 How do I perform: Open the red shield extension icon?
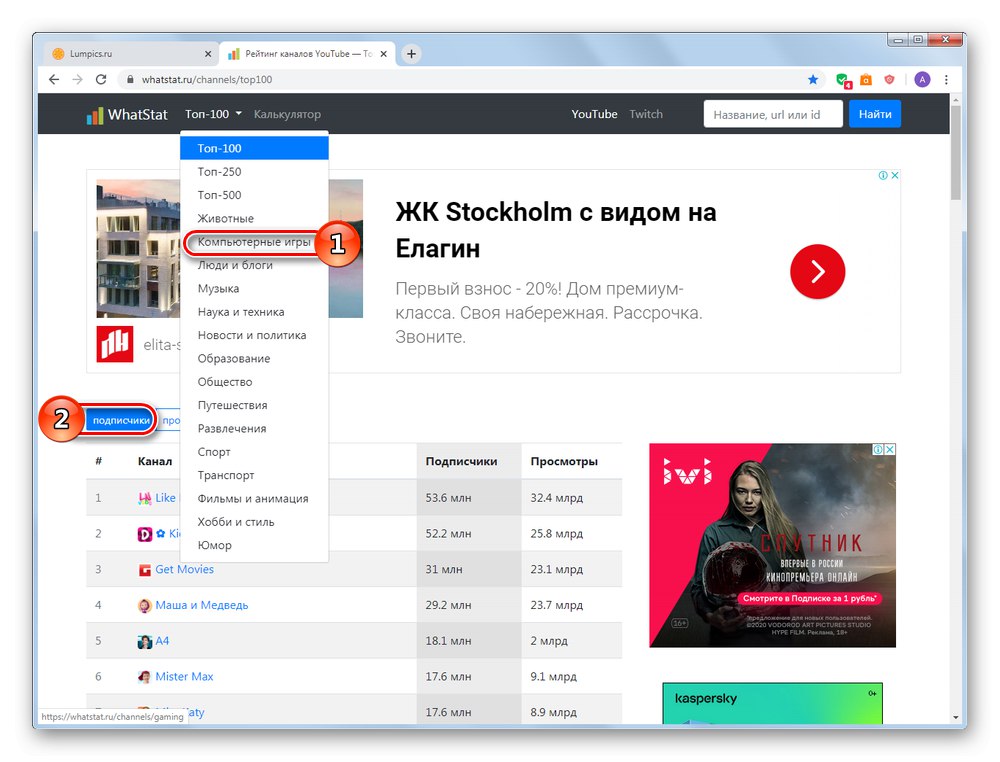889,80
